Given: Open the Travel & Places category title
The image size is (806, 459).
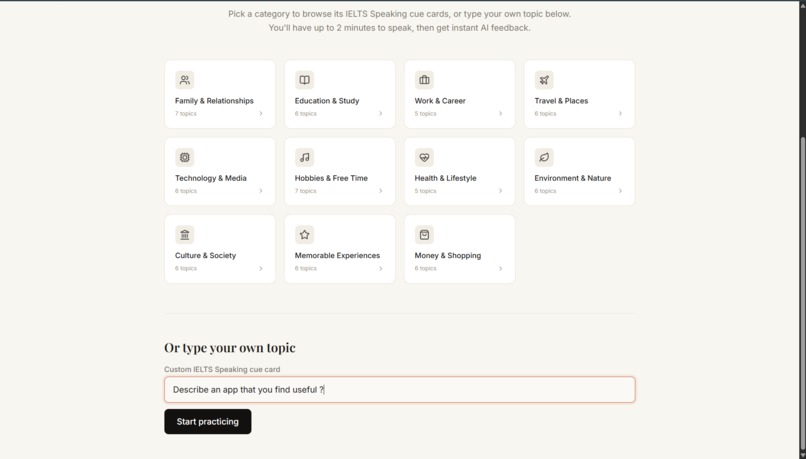Looking at the screenshot, I should coord(561,101).
